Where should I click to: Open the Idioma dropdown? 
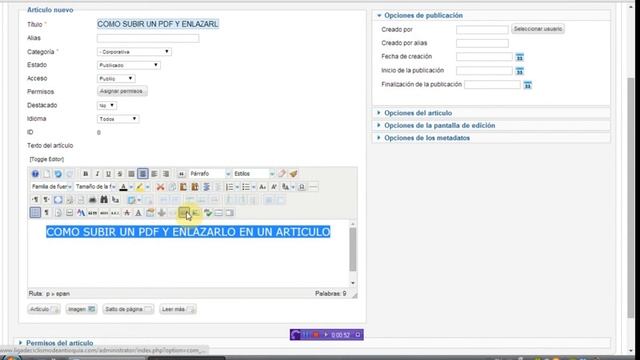coord(118,119)
